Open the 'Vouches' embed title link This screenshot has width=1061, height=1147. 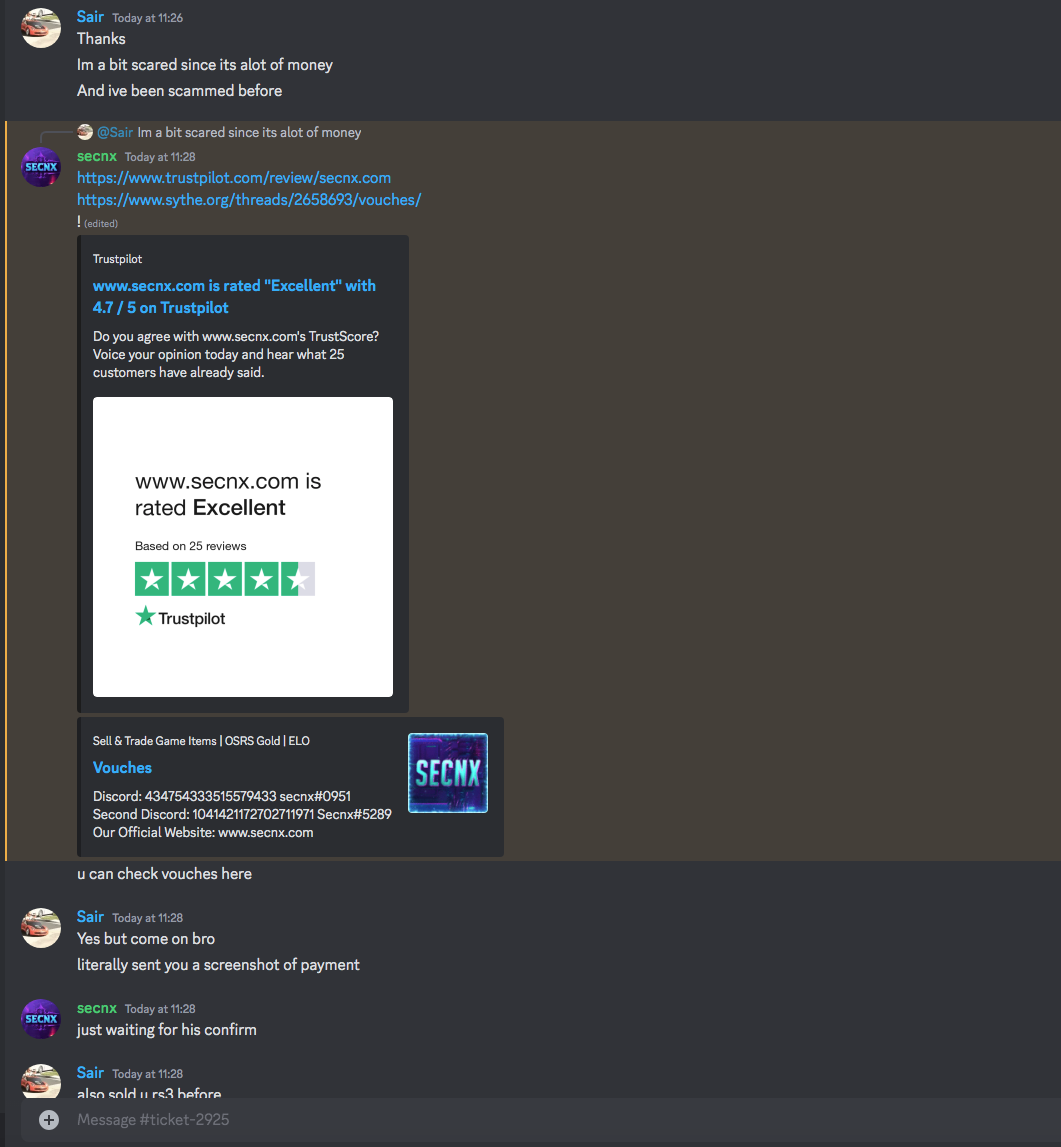click(122, 767)
